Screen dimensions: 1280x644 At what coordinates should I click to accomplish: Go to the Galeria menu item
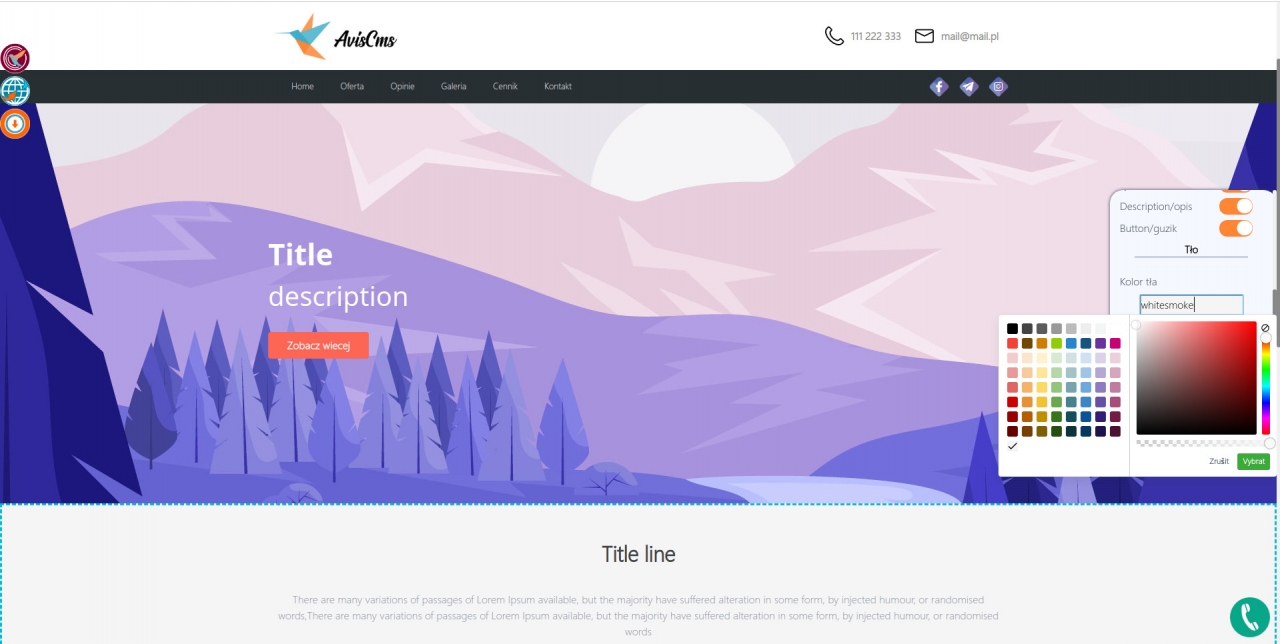(x=453, y=86)
